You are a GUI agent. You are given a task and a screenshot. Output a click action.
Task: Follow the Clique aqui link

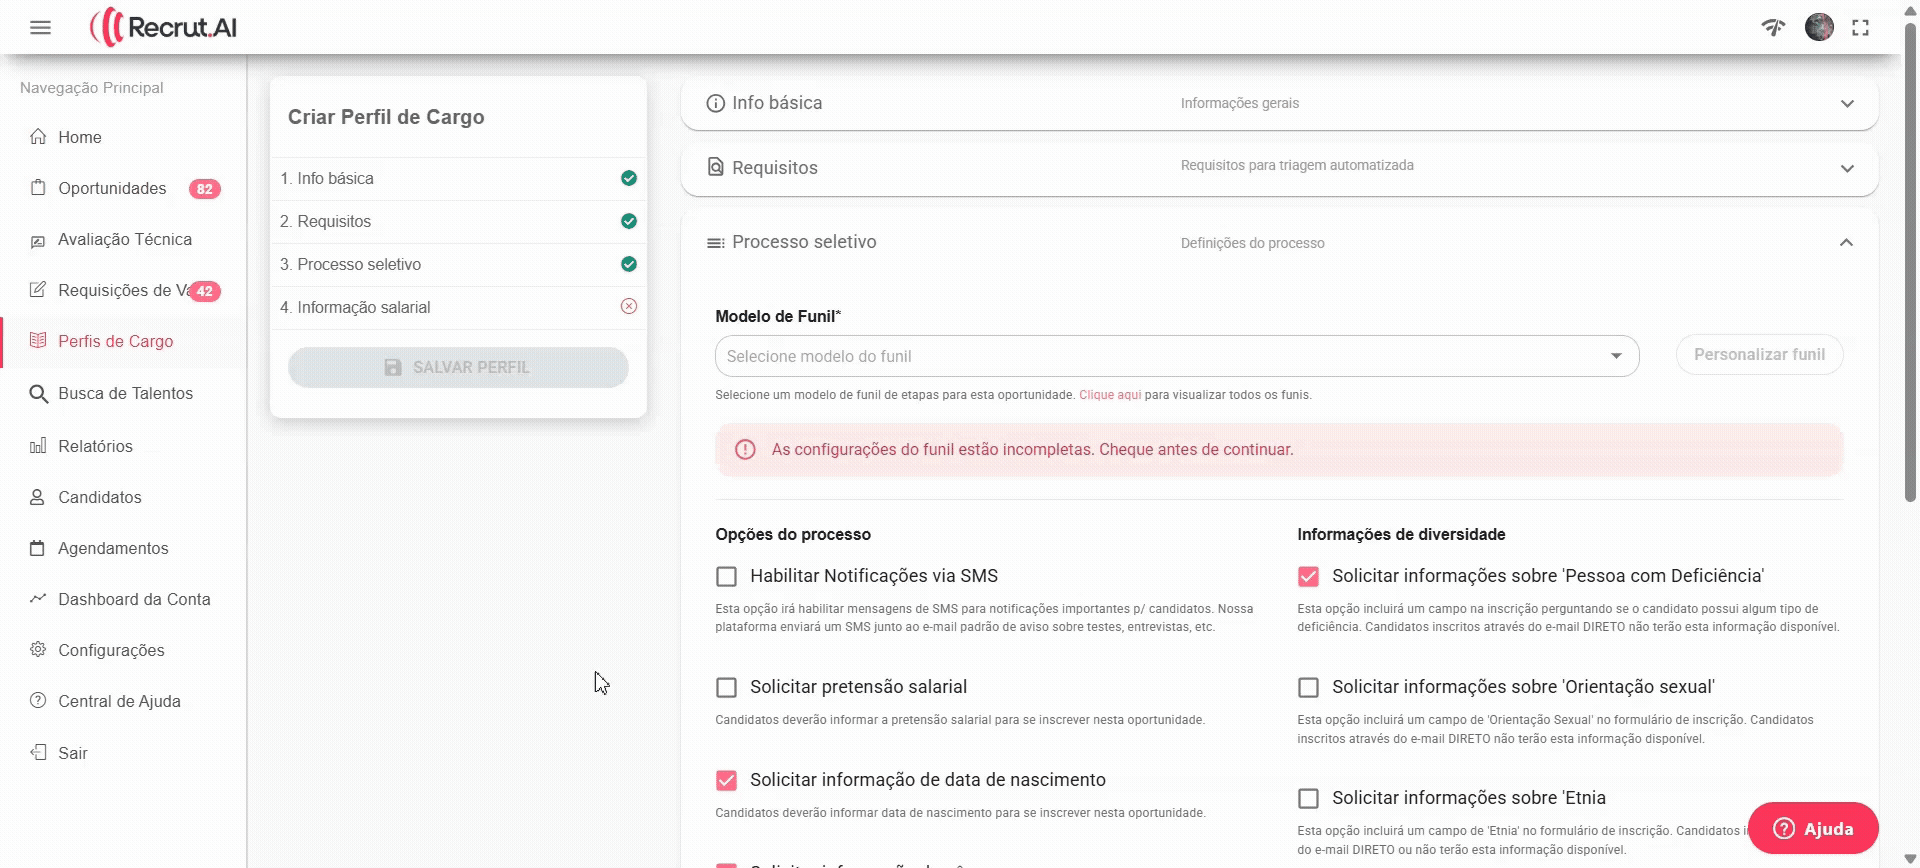tap(1109, 395)
